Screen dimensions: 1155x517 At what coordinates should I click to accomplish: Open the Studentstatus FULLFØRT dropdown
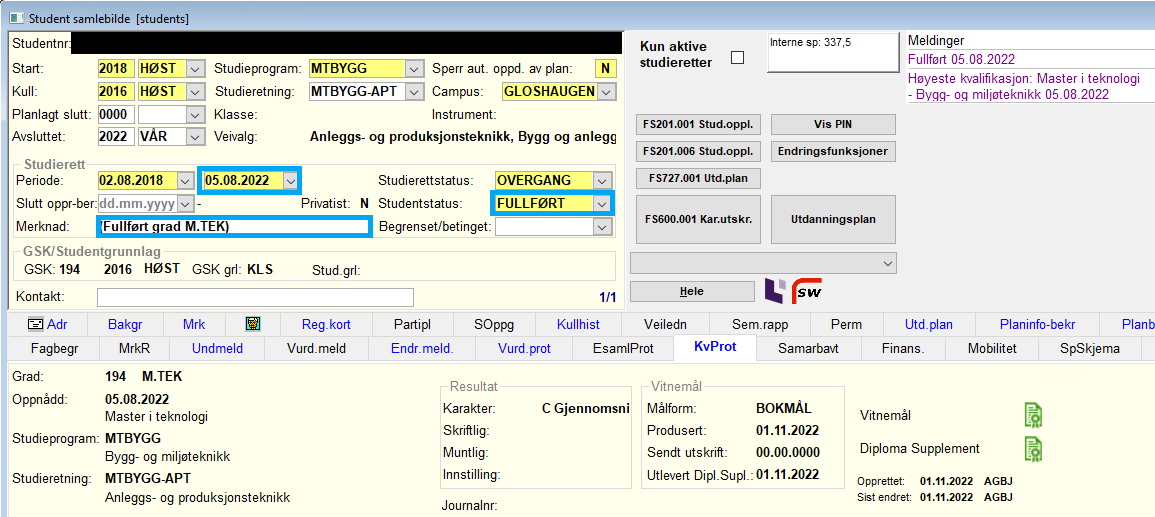click(x=604, y=203)
